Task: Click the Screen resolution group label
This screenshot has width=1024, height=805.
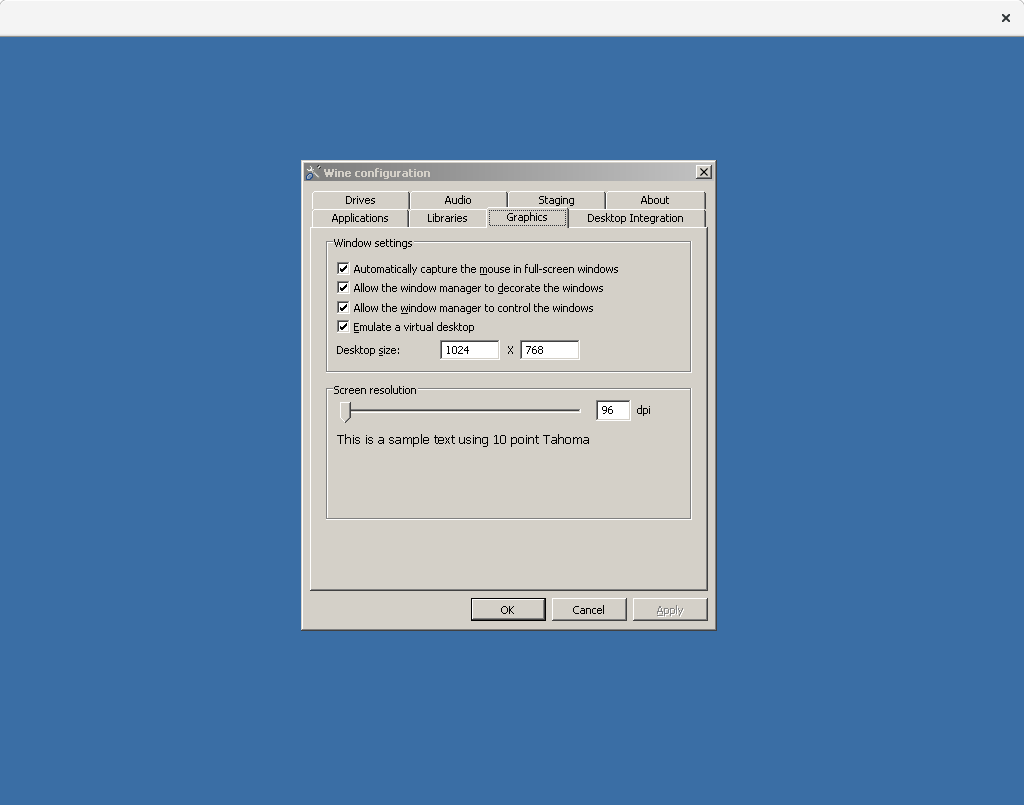Action: click(375, 390)
